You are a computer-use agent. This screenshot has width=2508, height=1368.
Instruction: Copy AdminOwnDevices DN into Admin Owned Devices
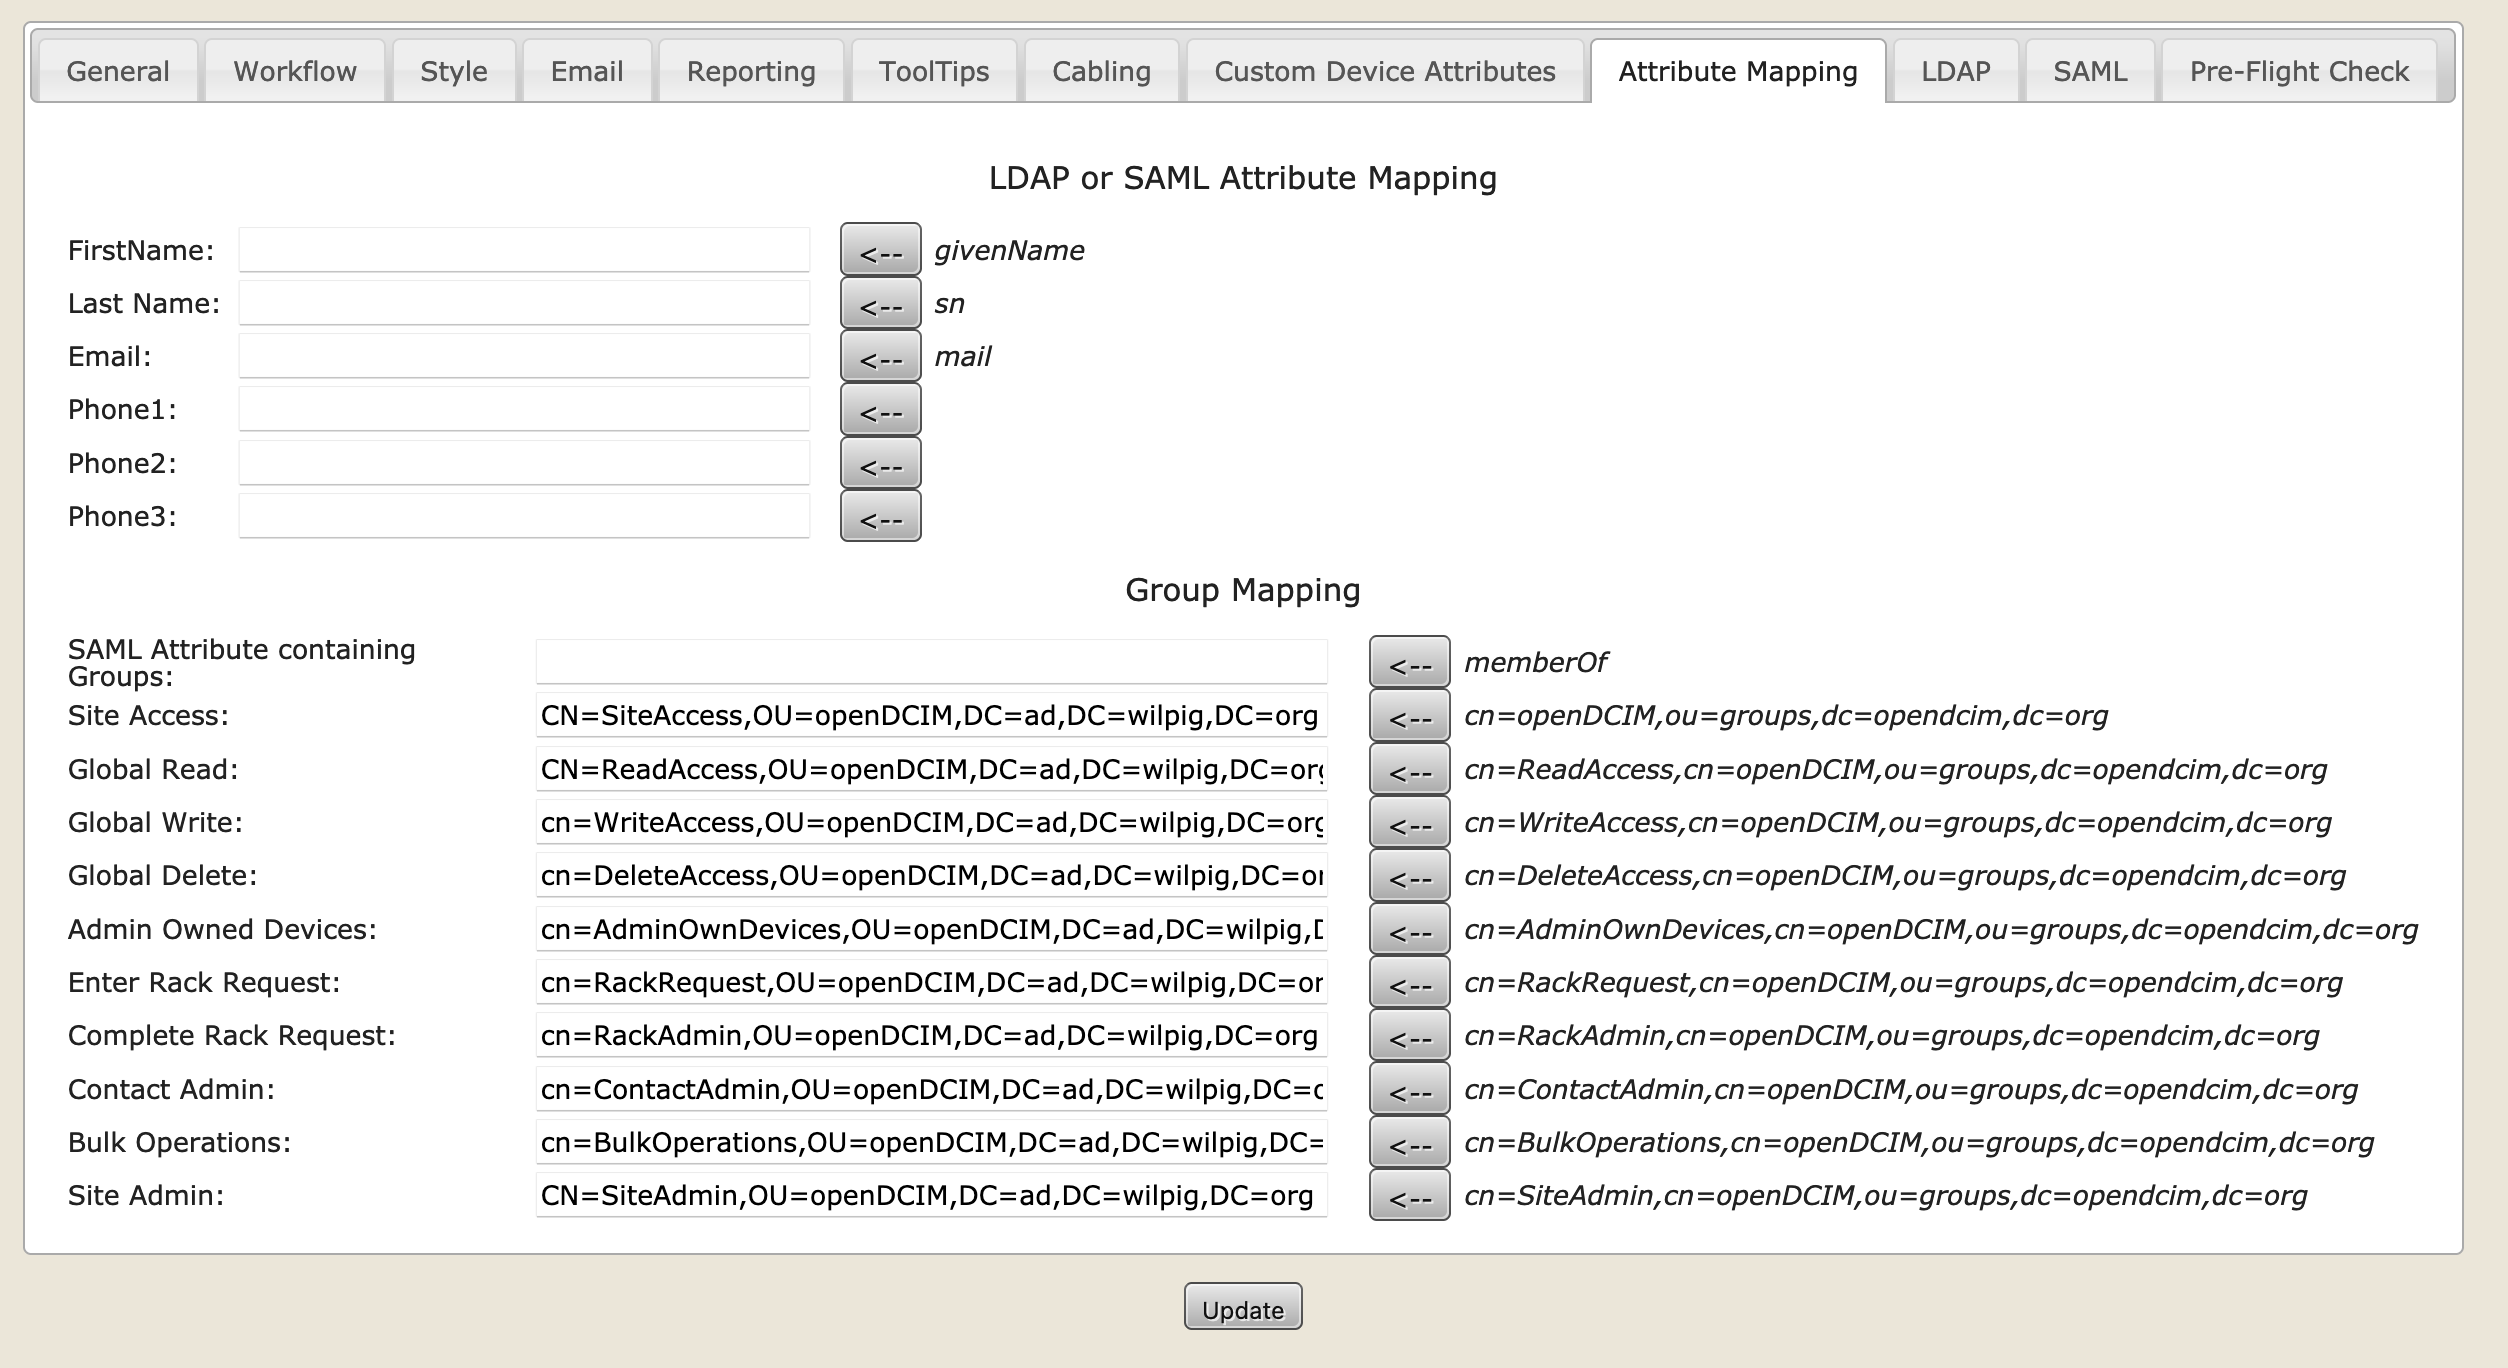pos(1410,930)
